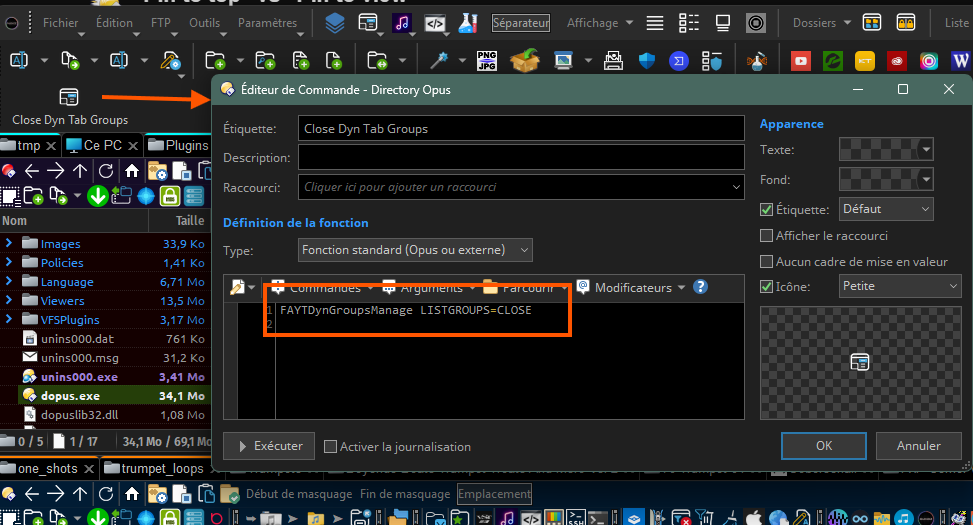Image resolution: width=973 pixels, height=525 pixels.
Task: Click the Annuler button
Action: click(918, 446)
